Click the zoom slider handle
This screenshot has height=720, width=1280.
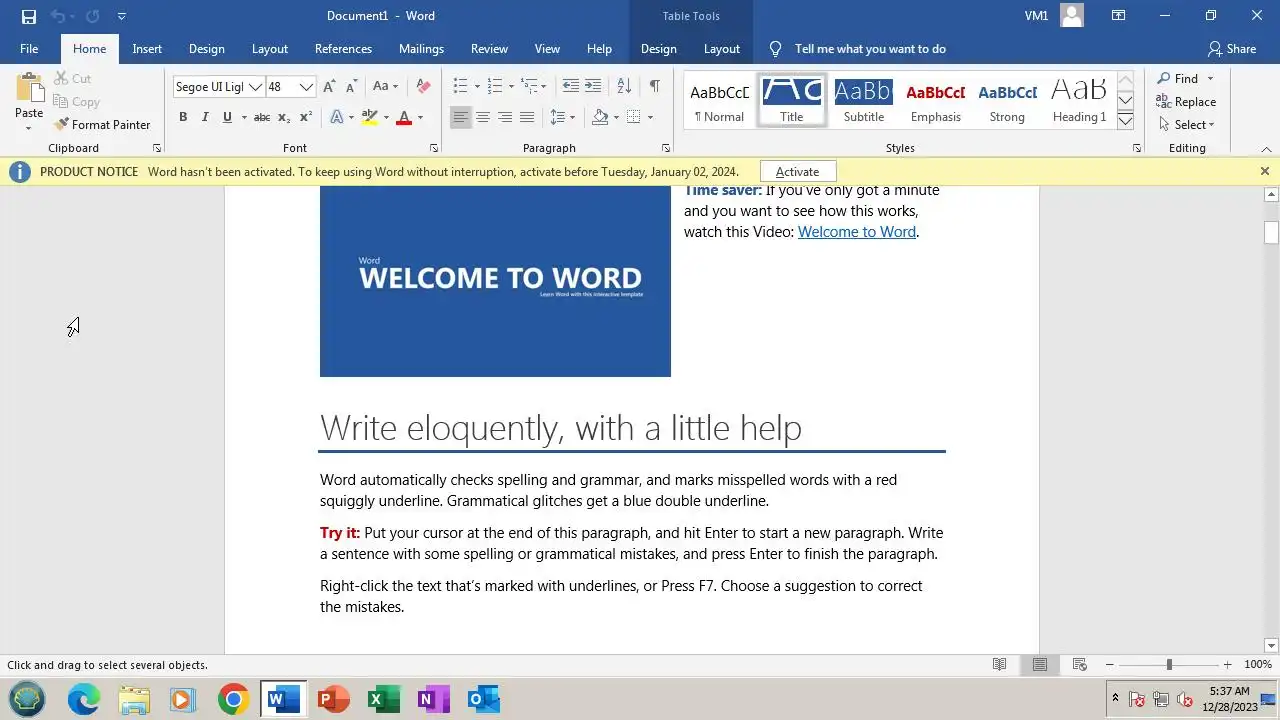tap(1169, 665)
